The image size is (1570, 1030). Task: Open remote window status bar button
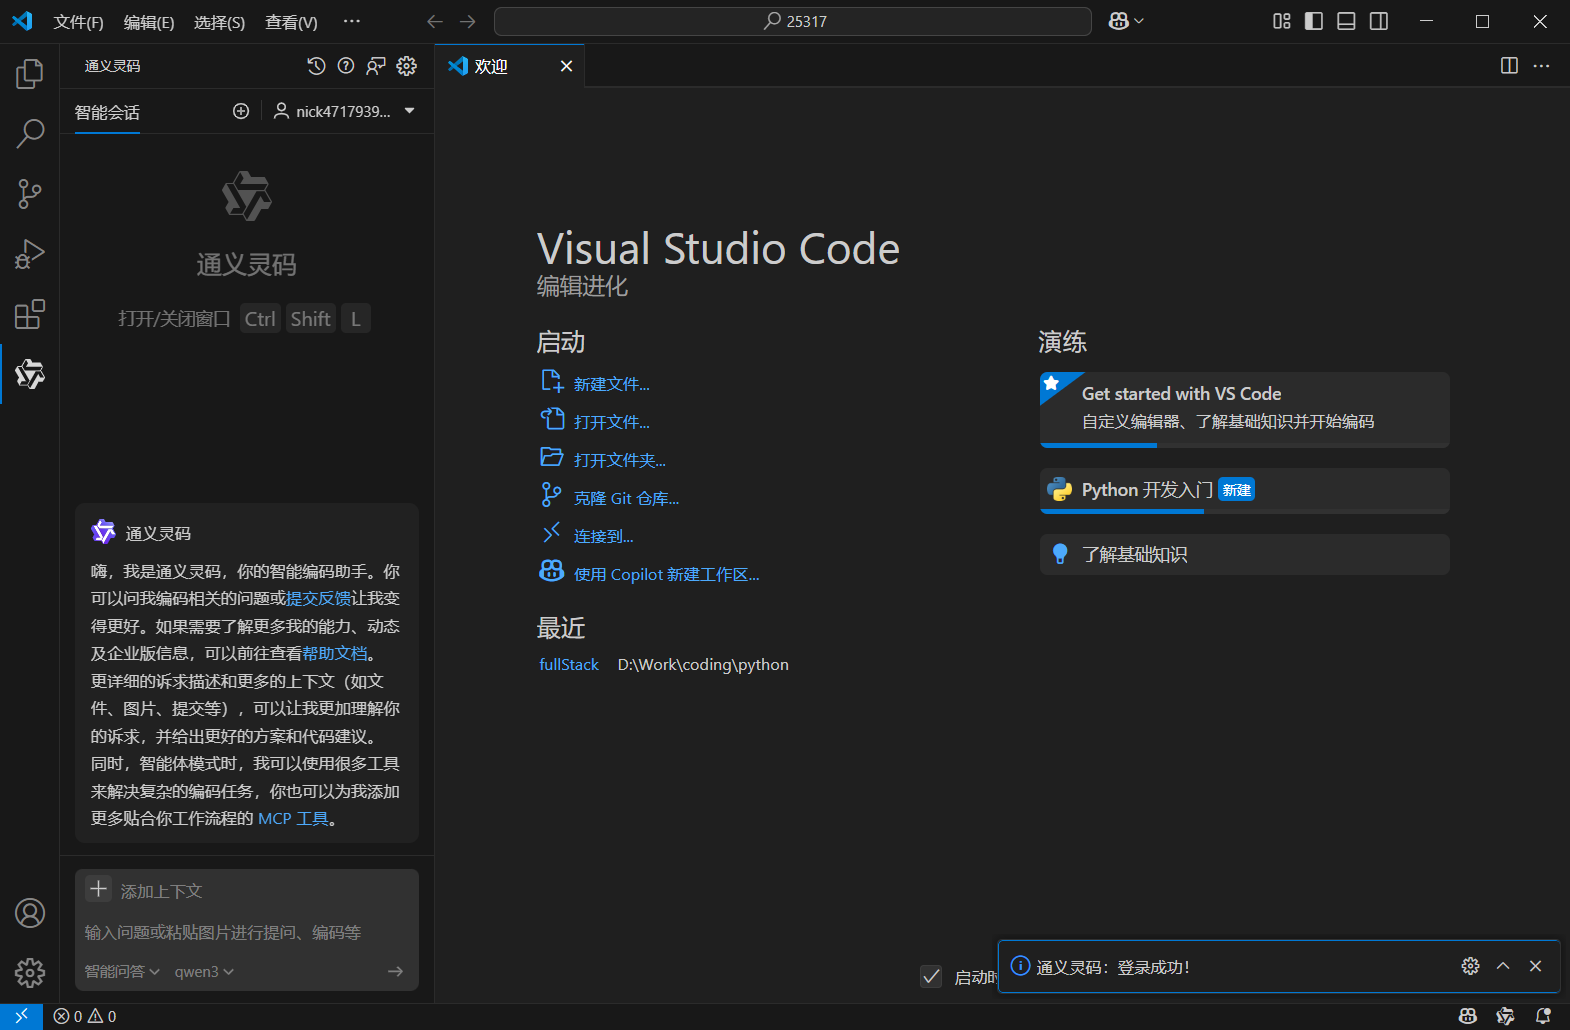pos(21,1016)
